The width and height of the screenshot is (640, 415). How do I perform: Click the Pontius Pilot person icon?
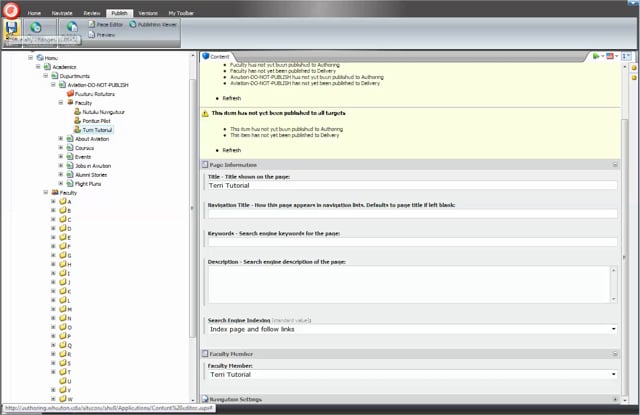[78, 121]
